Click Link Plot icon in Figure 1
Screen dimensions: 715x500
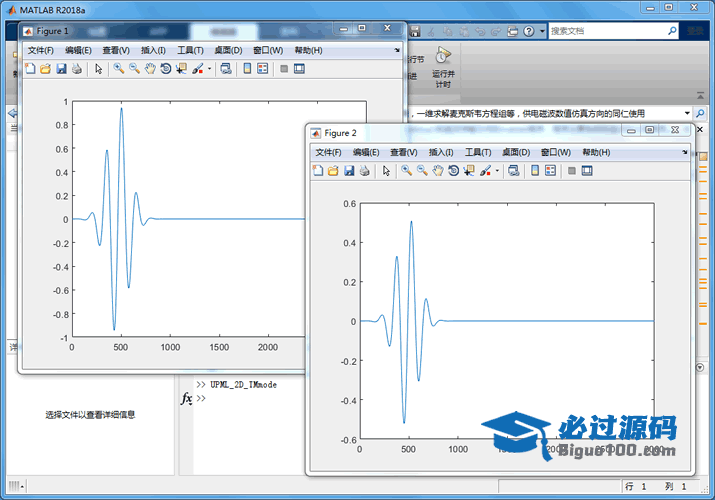pos(226,69)
